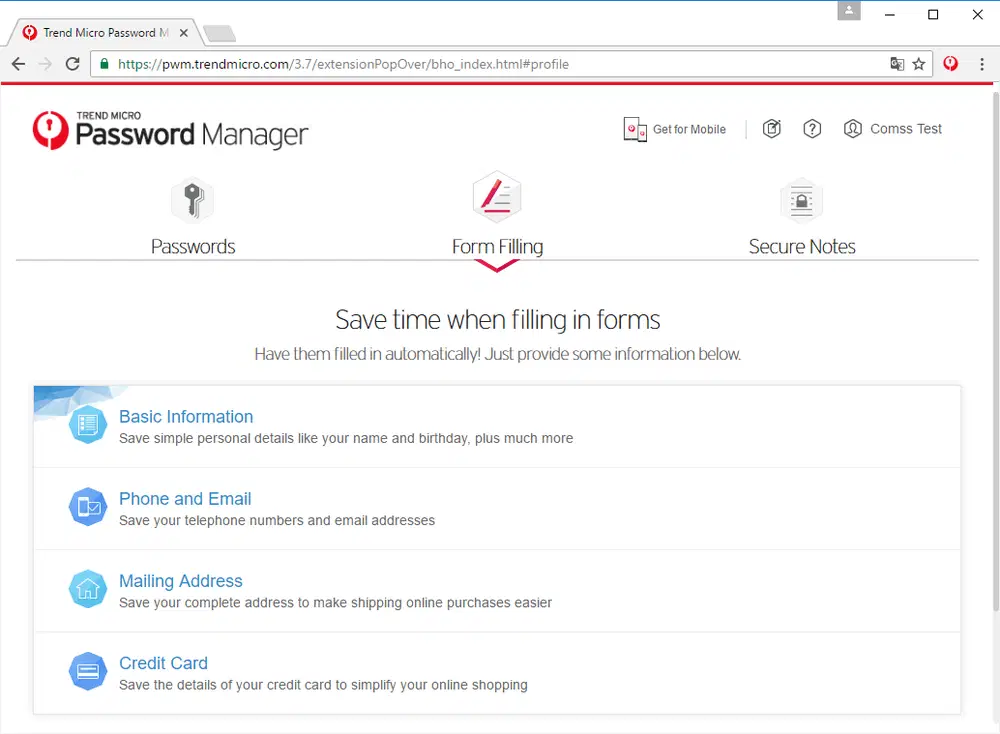The width and height of the screenshot is (1000, 734).
Task: Click the Trend Micro extension icon in toolbar
Action: 950,64
